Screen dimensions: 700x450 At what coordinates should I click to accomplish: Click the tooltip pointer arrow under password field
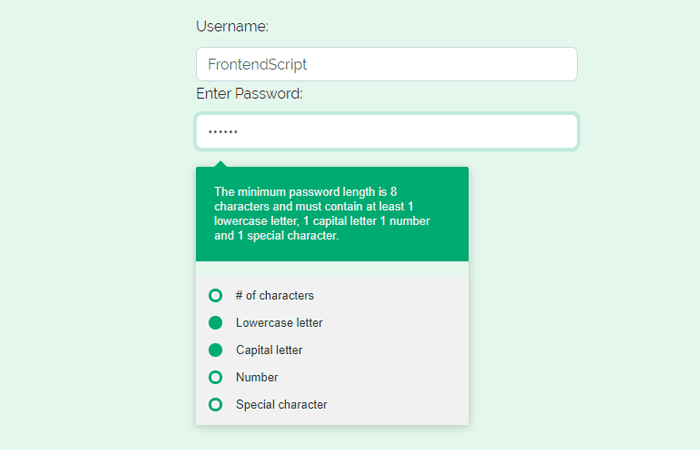point(220,164)
